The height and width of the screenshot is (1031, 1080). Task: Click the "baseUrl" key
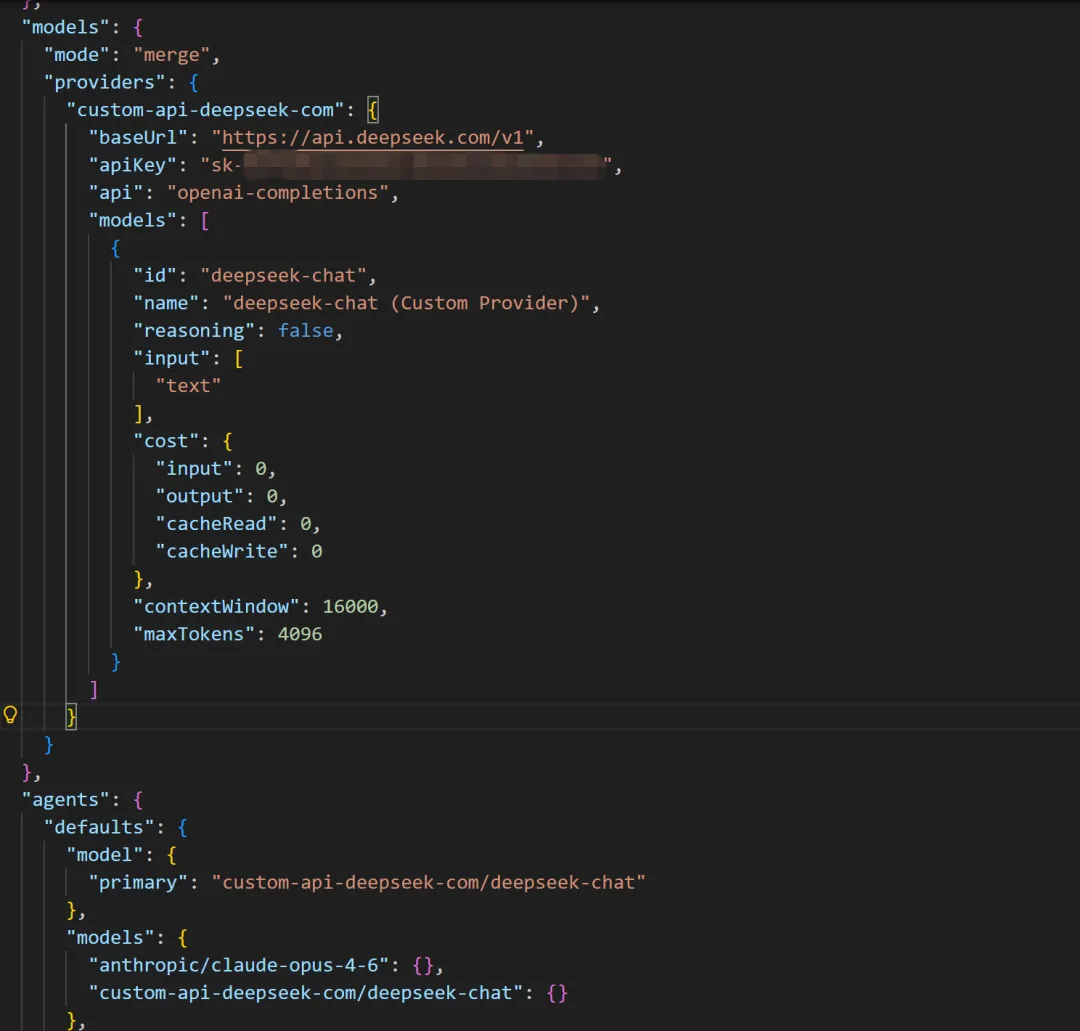(x=138, y=138)
